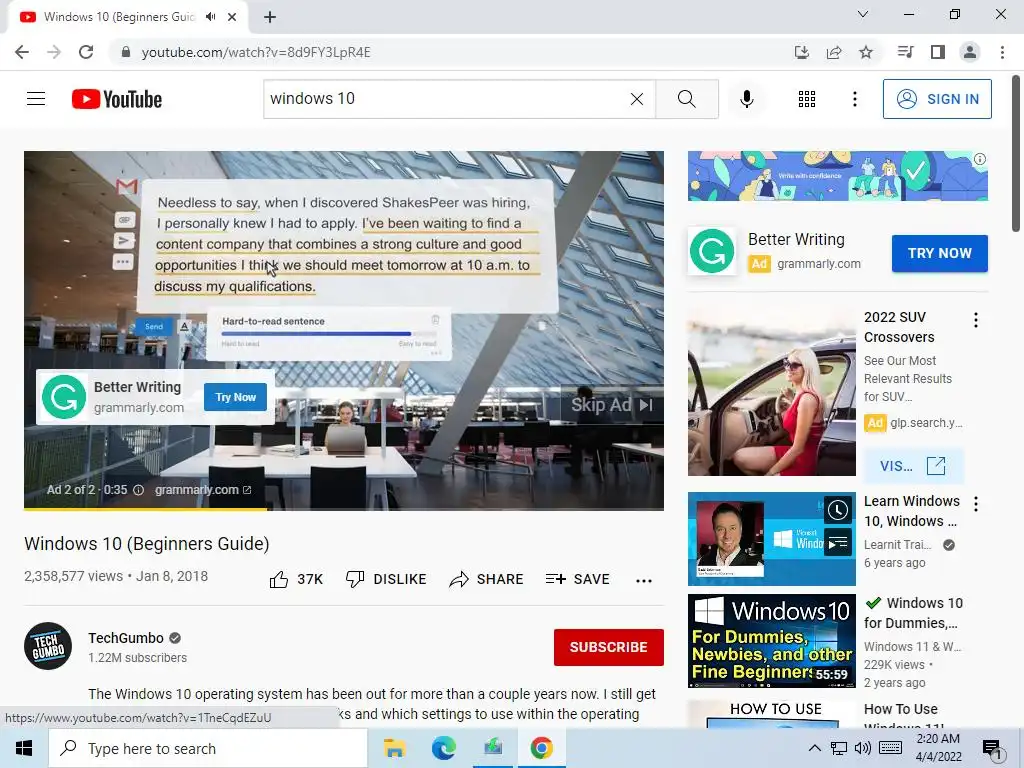Click the taskbar search box
This screenshot has height=768, width=1024.
pyautogui.click(x=208, y=748)
